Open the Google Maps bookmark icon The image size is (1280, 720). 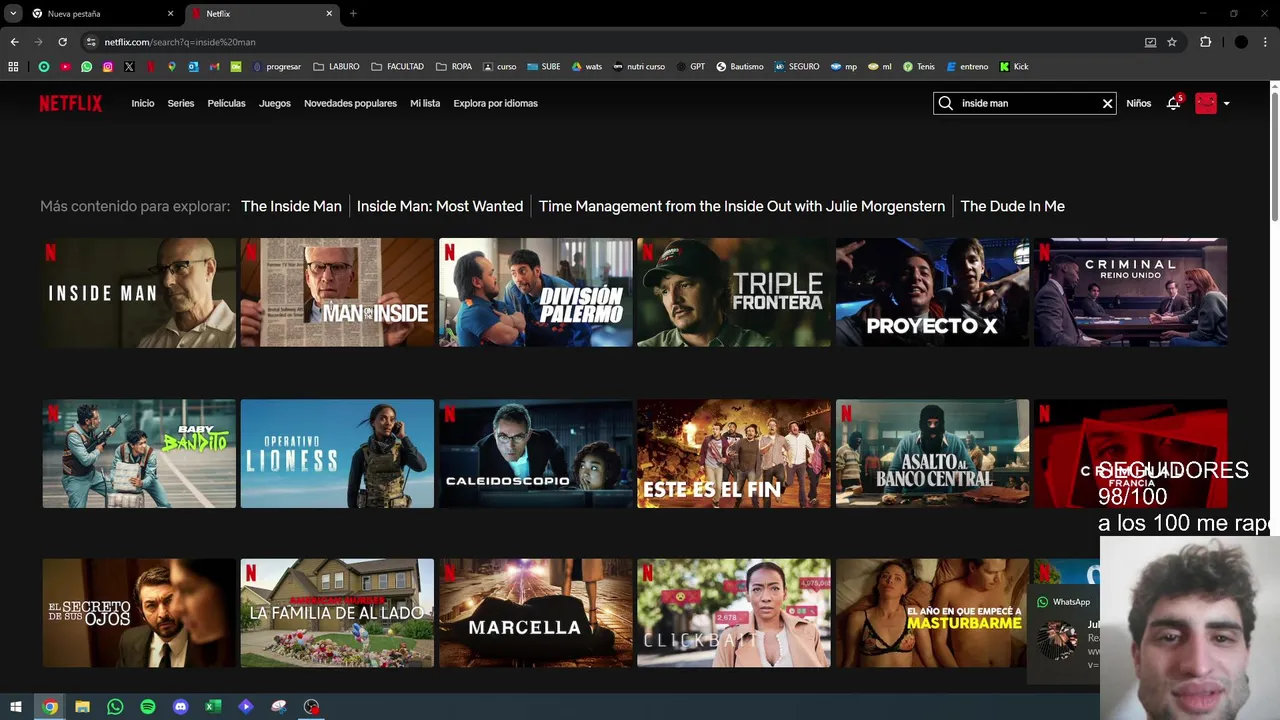point(172,67)
